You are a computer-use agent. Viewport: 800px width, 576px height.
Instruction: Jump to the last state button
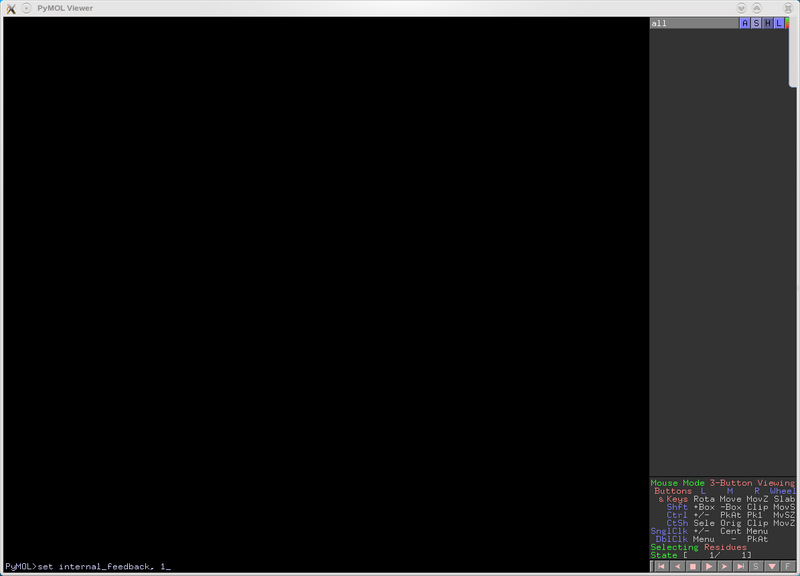(740, 566)
